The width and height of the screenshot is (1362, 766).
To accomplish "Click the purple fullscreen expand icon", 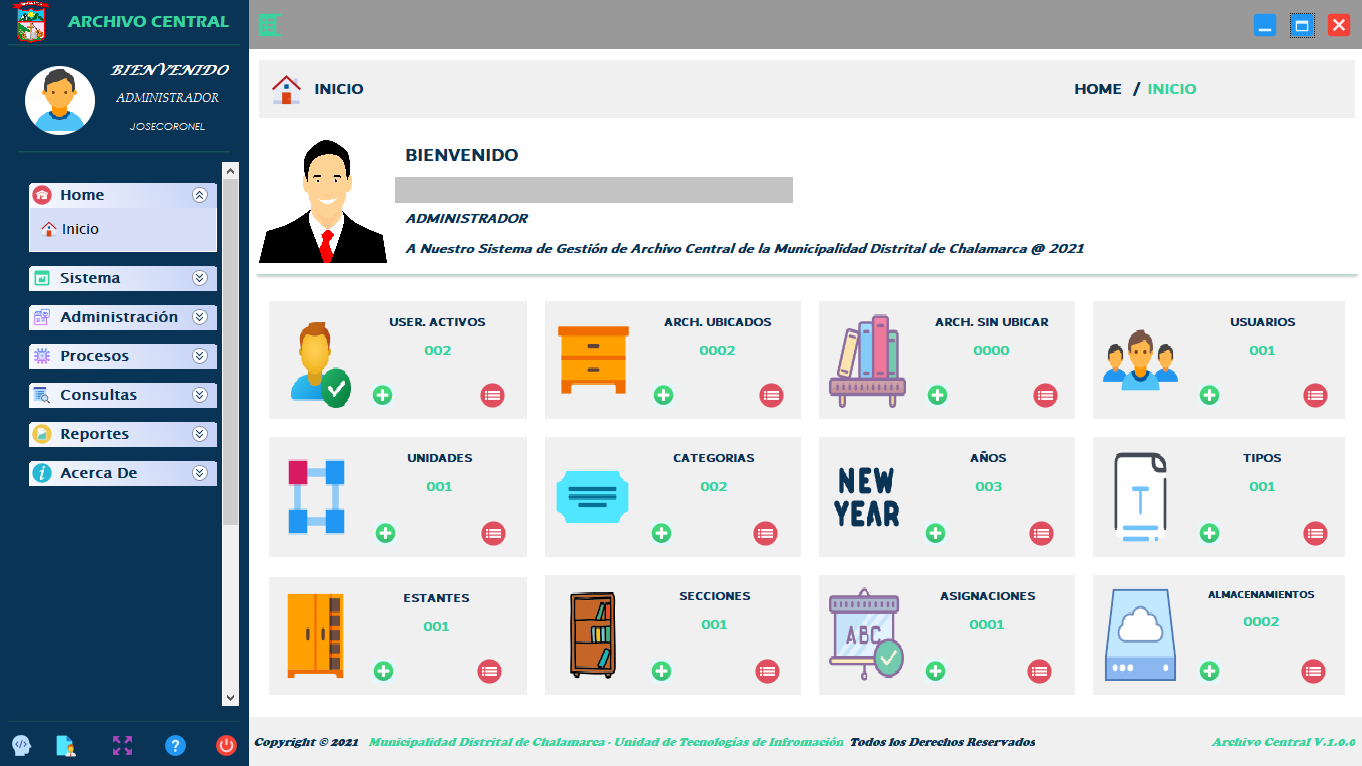I will [x=122, y=745].
